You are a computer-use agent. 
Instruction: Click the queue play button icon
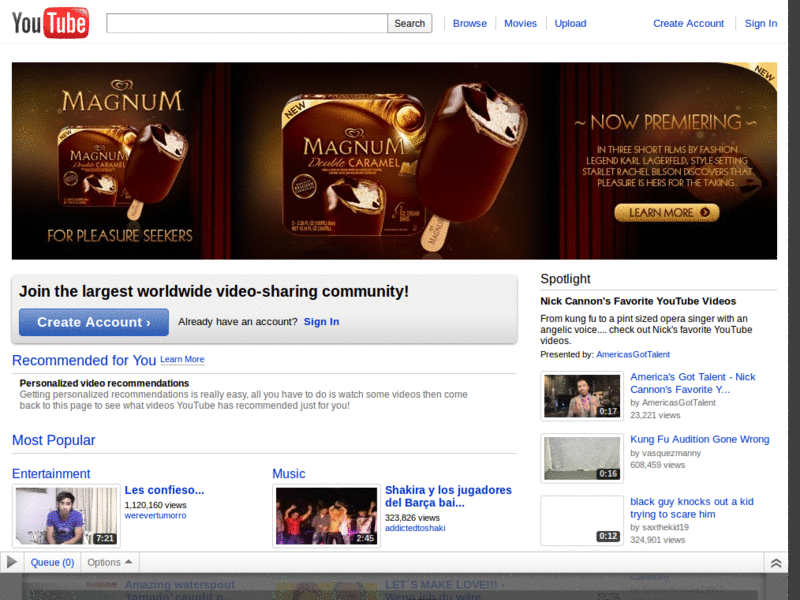12,562
